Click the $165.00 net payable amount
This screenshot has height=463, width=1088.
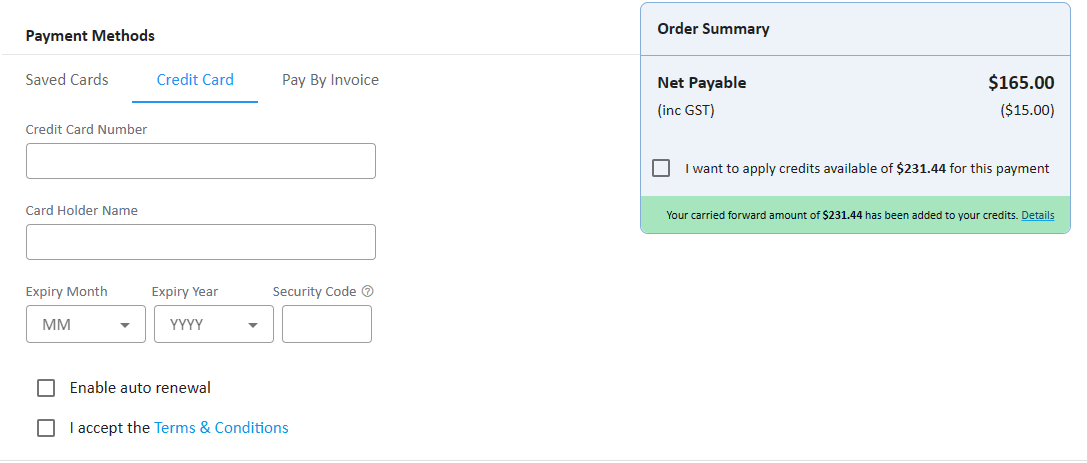[x=1021, y=83]
